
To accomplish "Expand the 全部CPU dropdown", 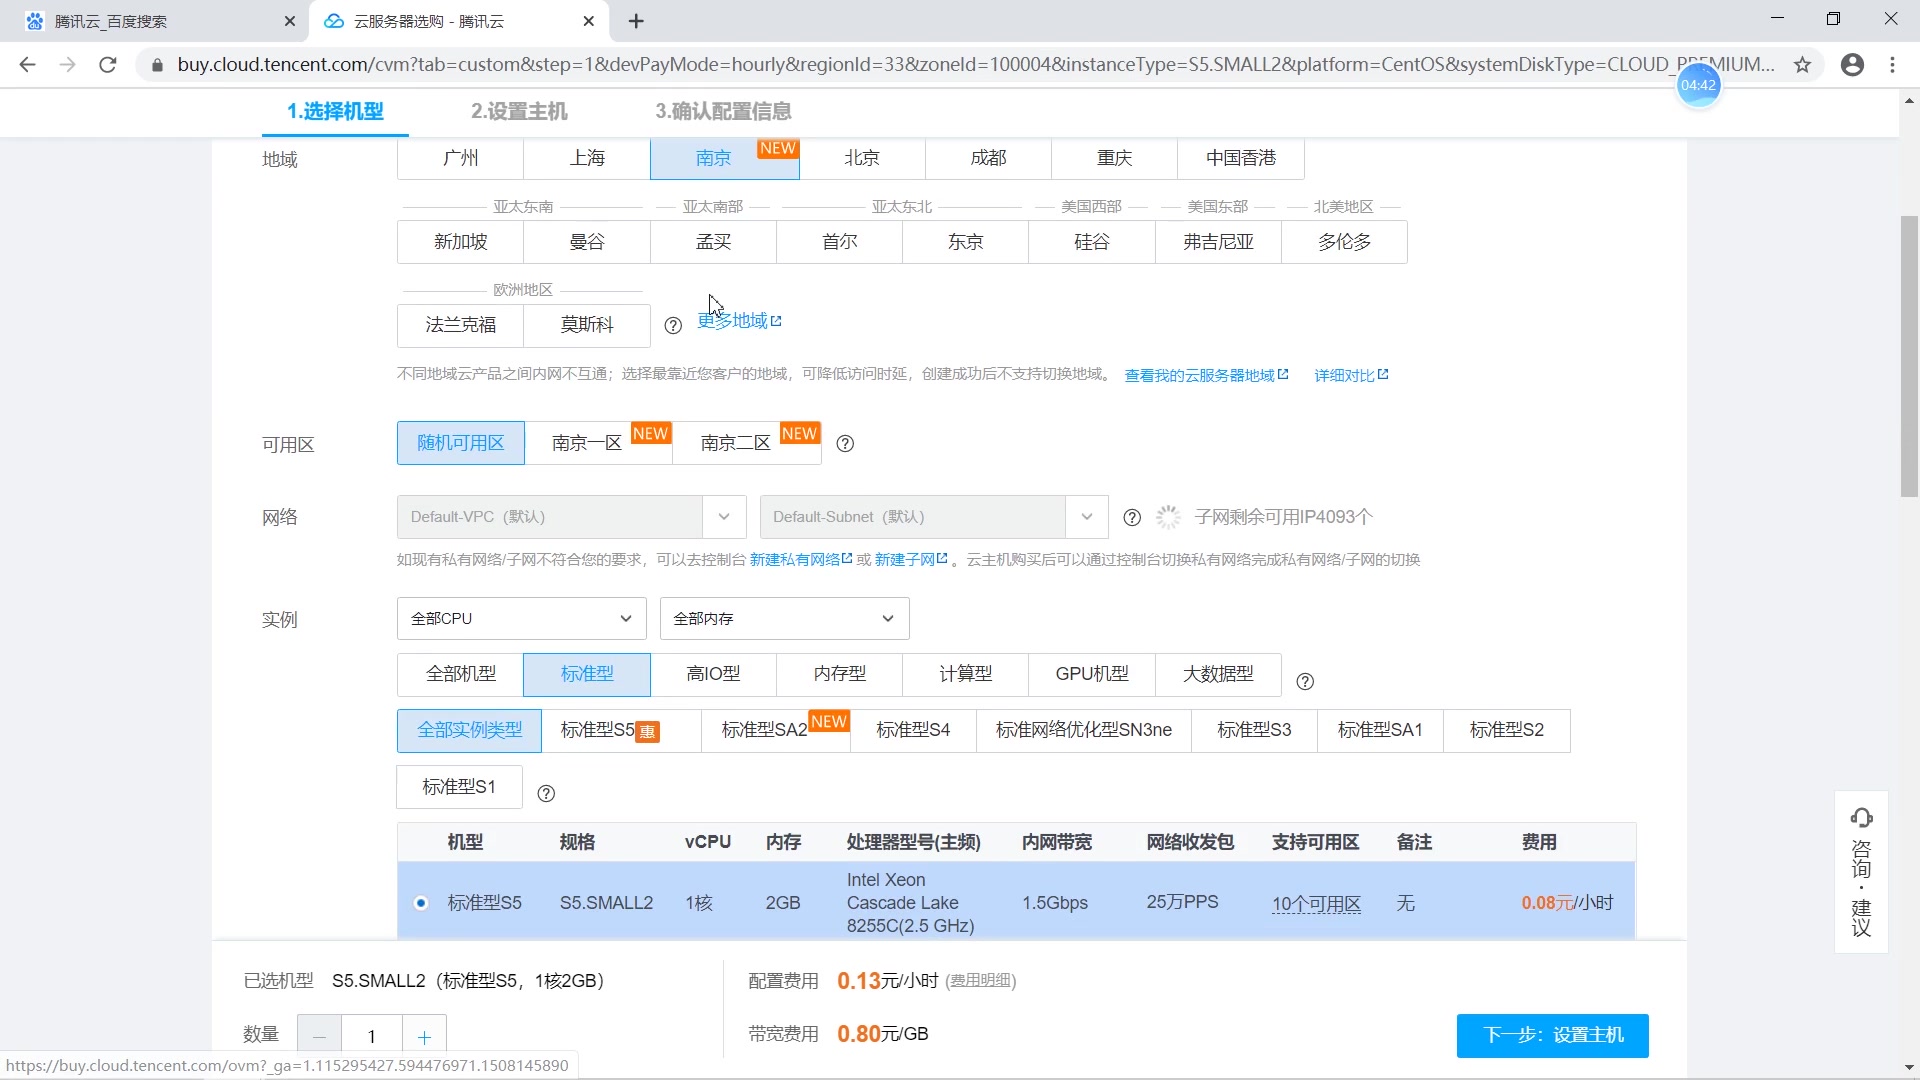I will tap(522, 619).
